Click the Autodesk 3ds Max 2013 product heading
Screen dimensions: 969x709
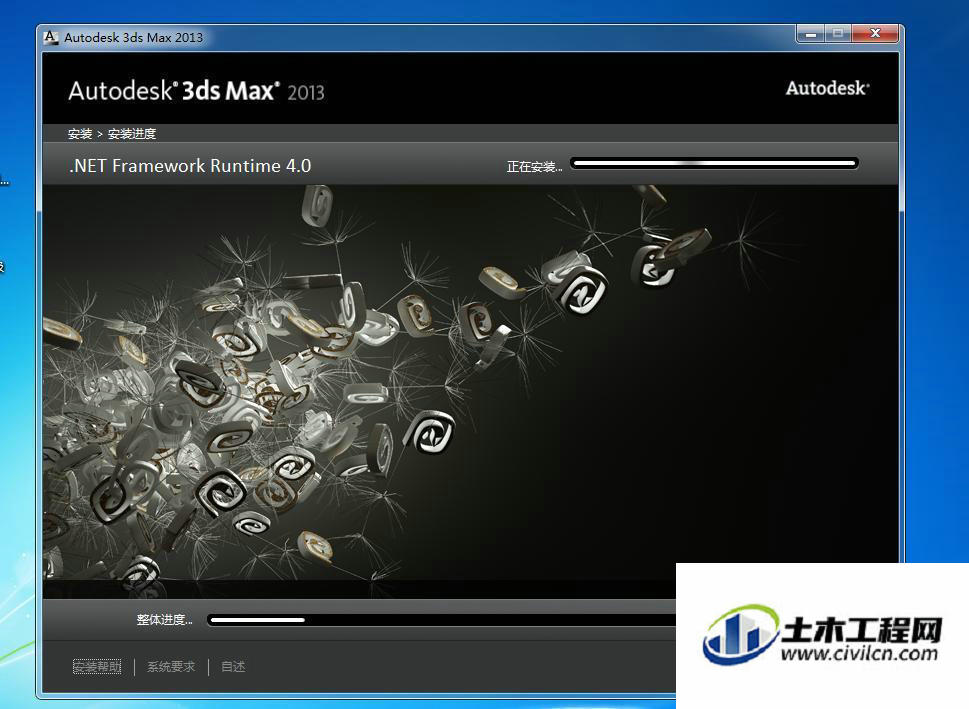click(x=197, y=91)
